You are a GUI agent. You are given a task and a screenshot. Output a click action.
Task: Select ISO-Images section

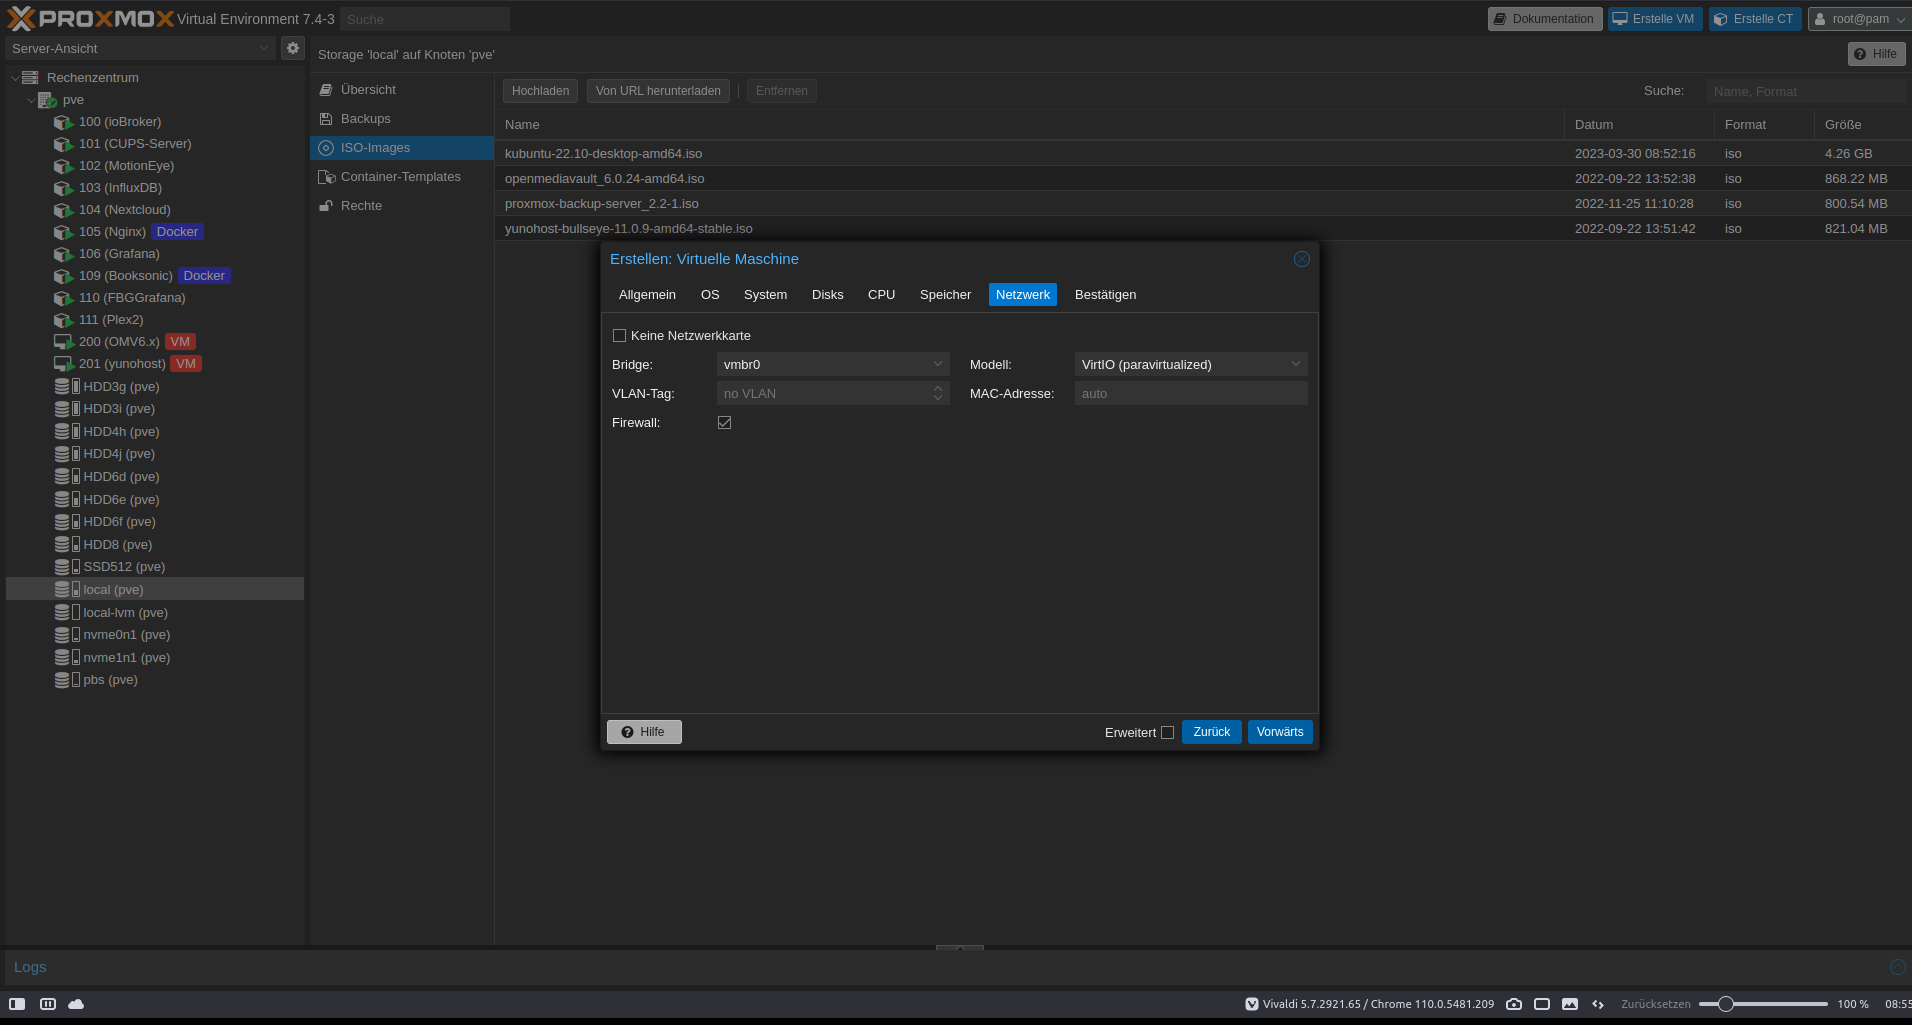click(x=402, y=148)
